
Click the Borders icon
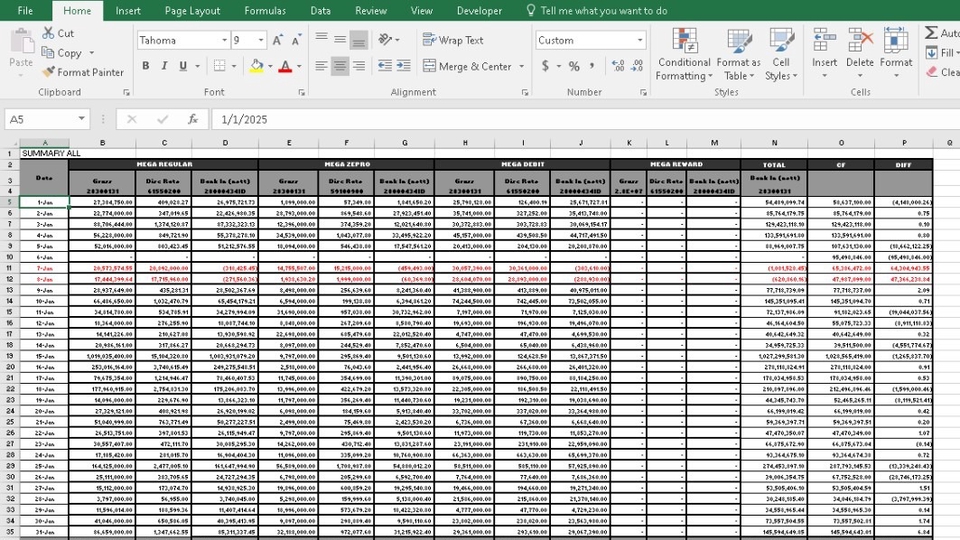click(219, 66)
